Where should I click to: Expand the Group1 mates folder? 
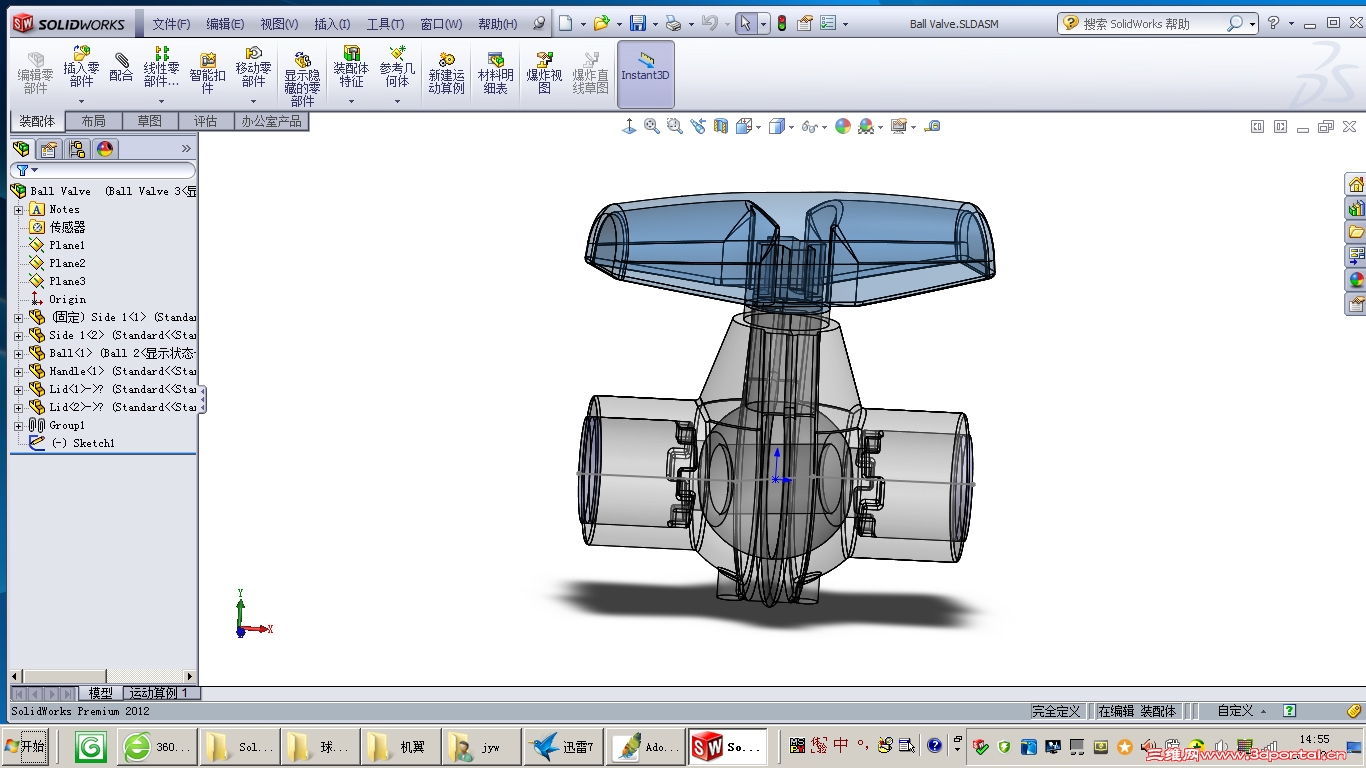(x=18, y=425)
